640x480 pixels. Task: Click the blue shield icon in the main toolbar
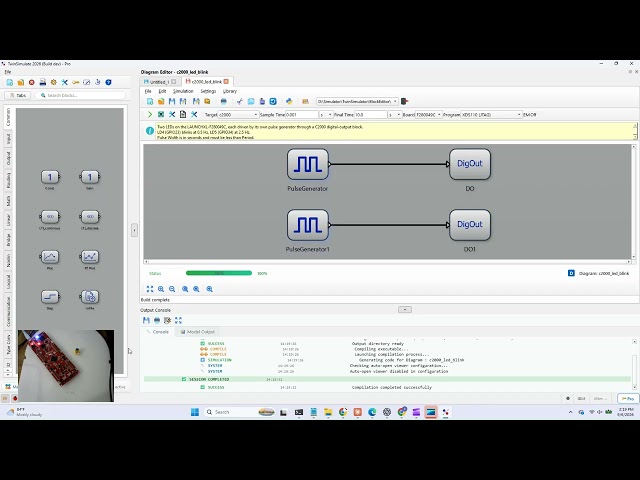coord(109,82)
